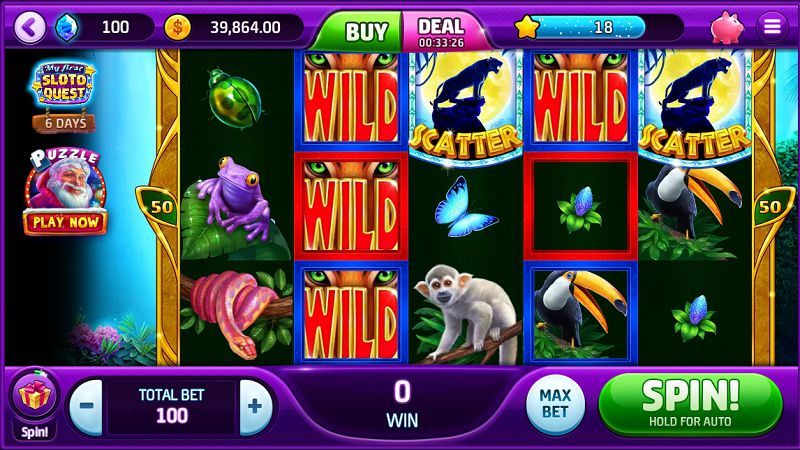Tap the white monkey reel symbol
The height and width of the screenshot is (450, 800).
(468, 312)
